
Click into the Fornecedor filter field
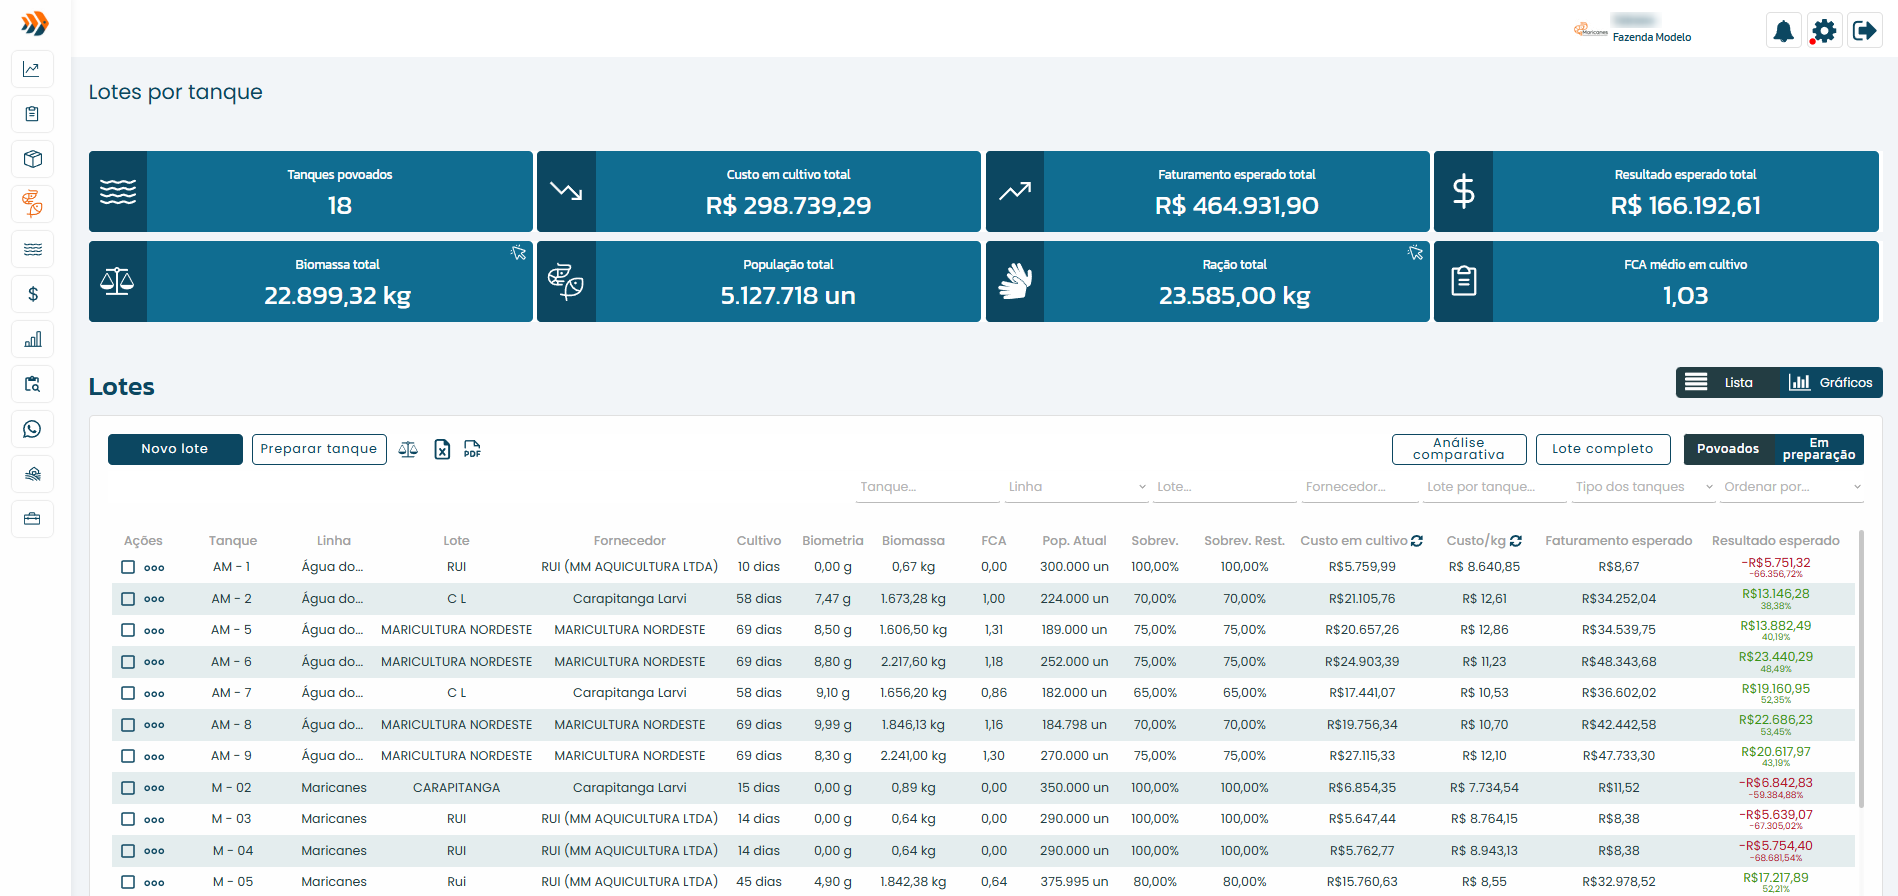coord(1360,487)
